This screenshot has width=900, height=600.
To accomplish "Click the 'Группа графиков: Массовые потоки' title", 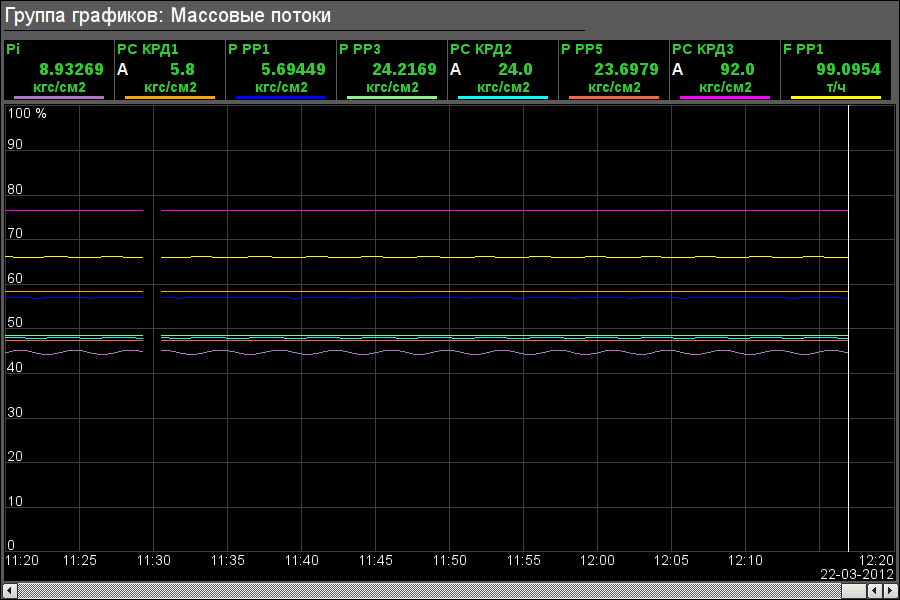I will click(x=168, y=16).
